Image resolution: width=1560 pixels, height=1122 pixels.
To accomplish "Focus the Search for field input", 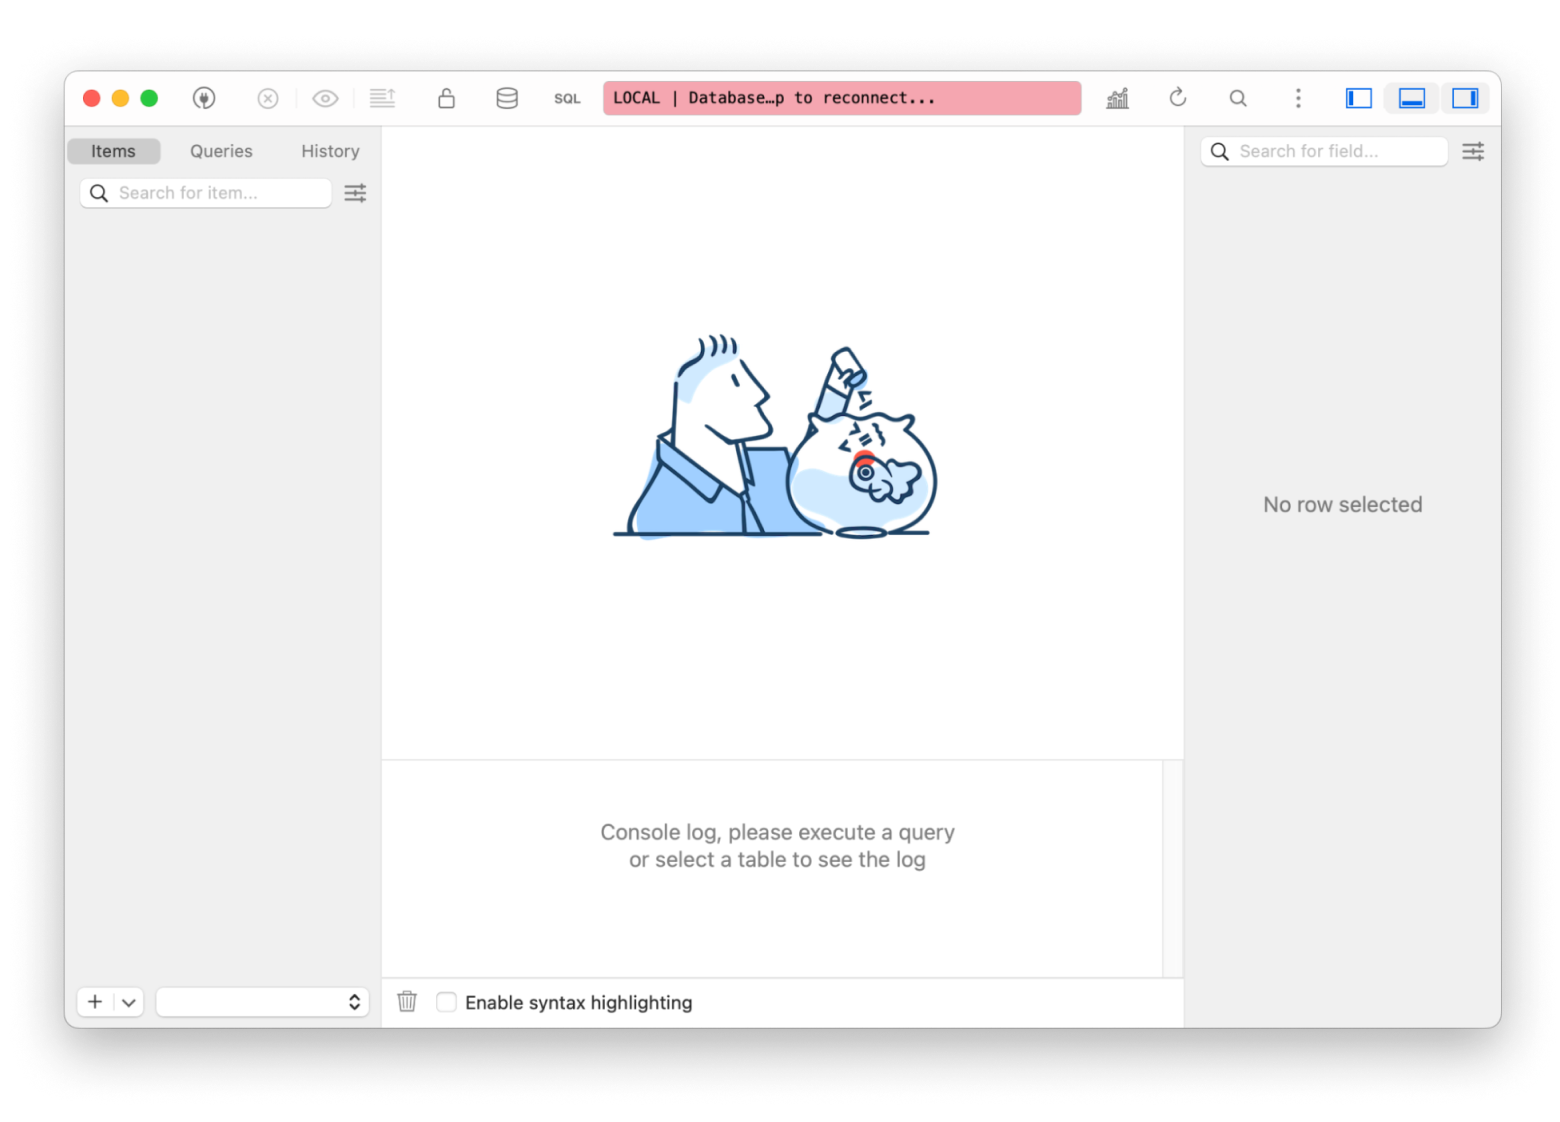I will coord(1324,151).
